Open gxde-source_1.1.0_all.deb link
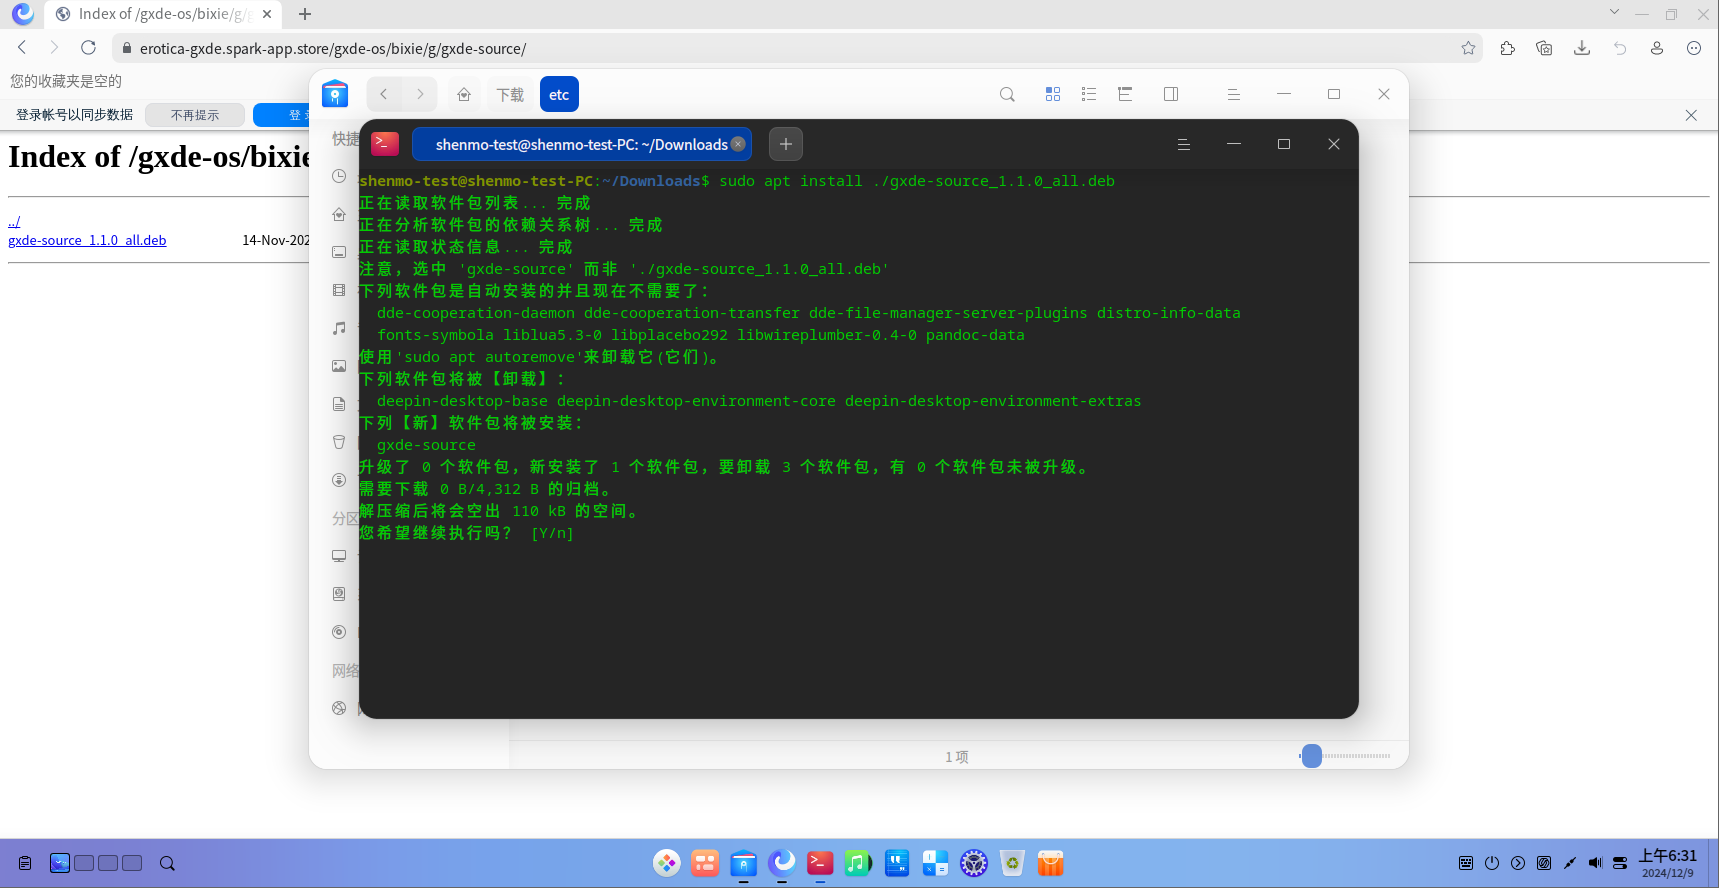This screenshot has width=1719, height=888. point(87,240)
